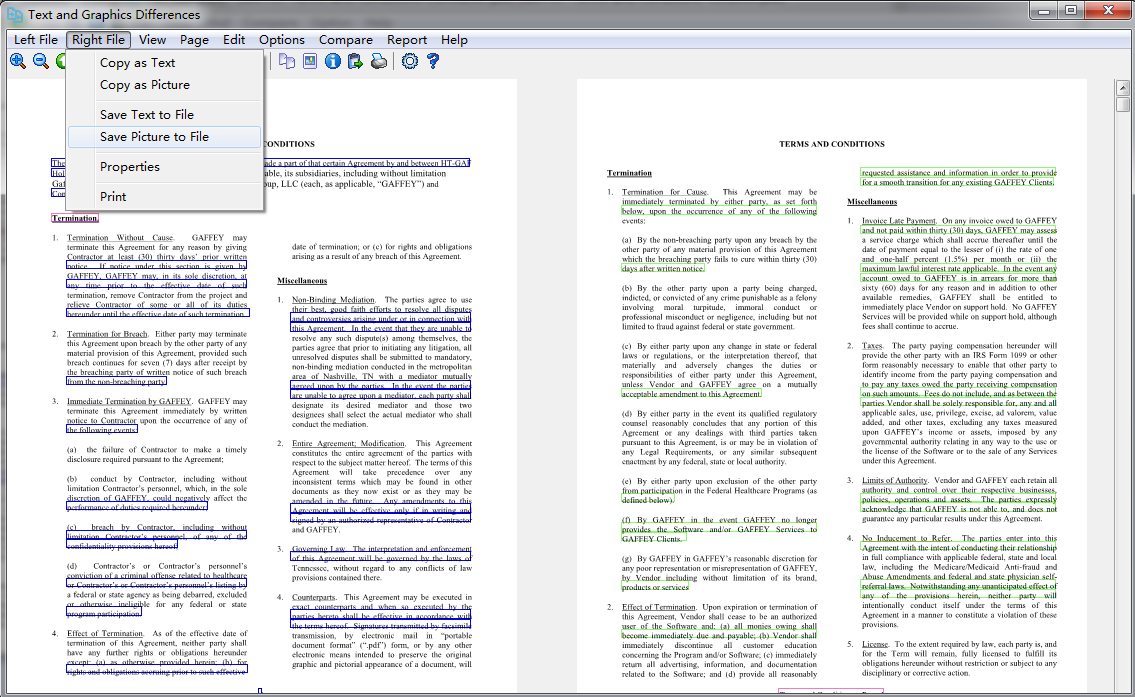Image resolution: width=1135 pixels, height=697 pixels.
Task: Select Save Text to File
Action: [x=164, y=114]
